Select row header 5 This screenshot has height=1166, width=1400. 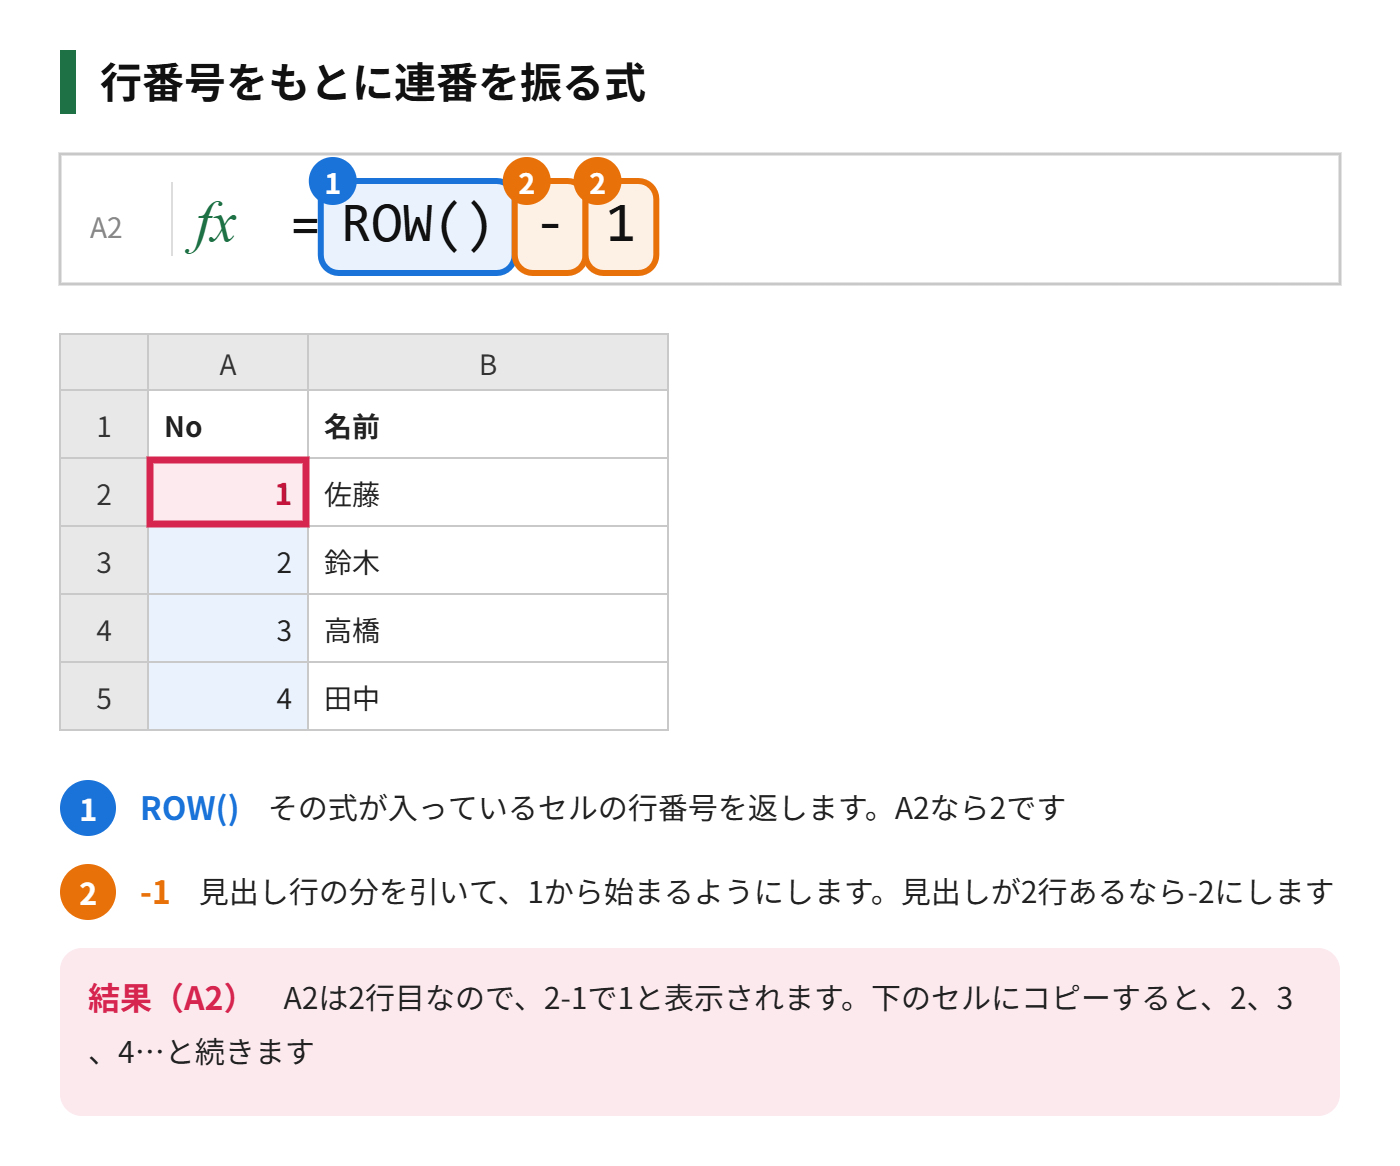tap(104, 697)
